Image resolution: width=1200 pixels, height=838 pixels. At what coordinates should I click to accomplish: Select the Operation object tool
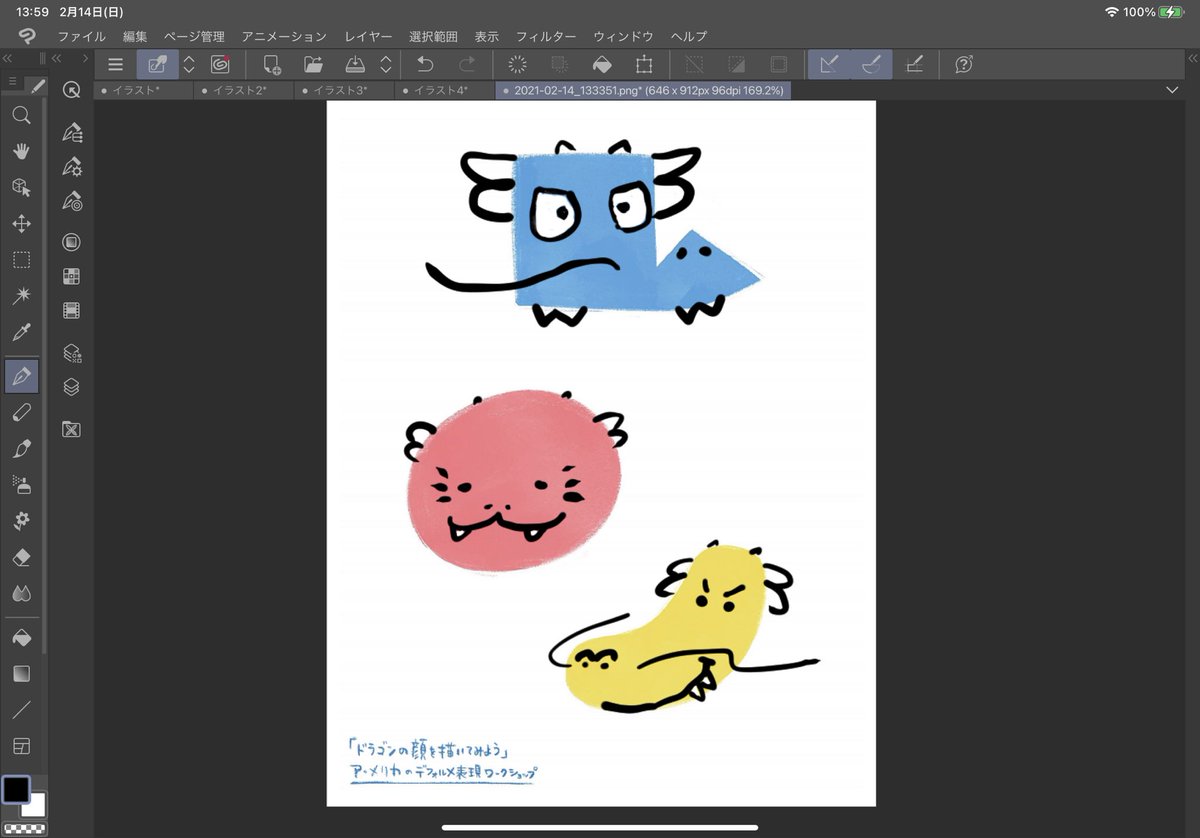pos(21,187)
